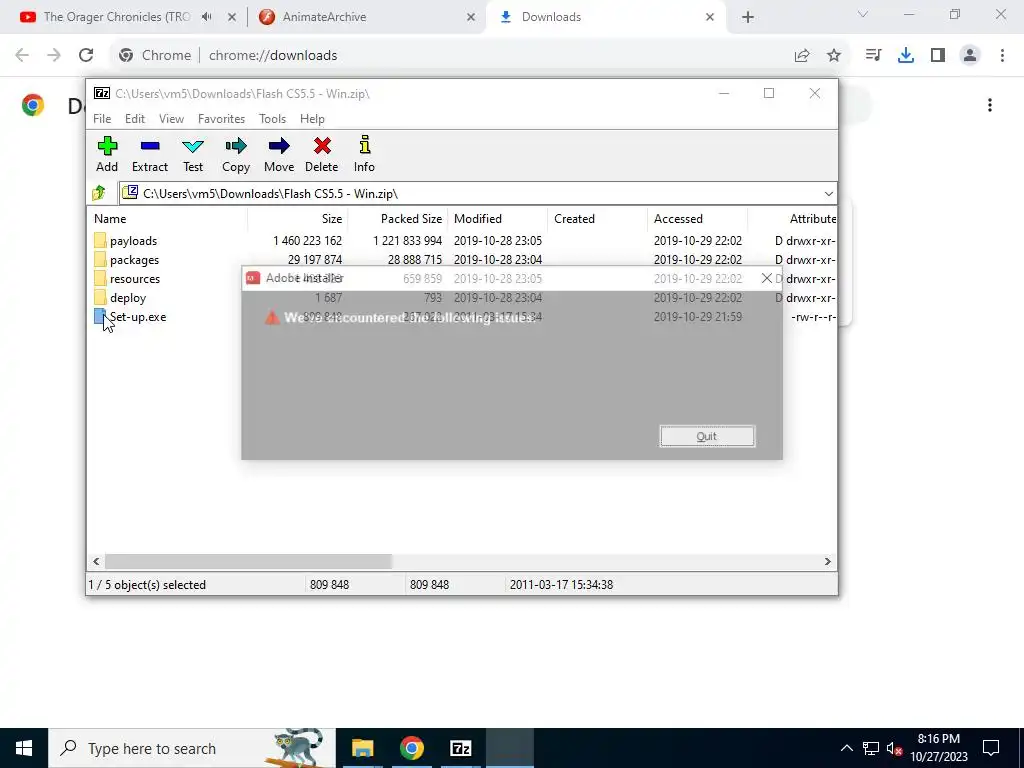Screen dimensions: 1024x768
Task: Open the Info toolbar icon
Action: click(364, 145)
